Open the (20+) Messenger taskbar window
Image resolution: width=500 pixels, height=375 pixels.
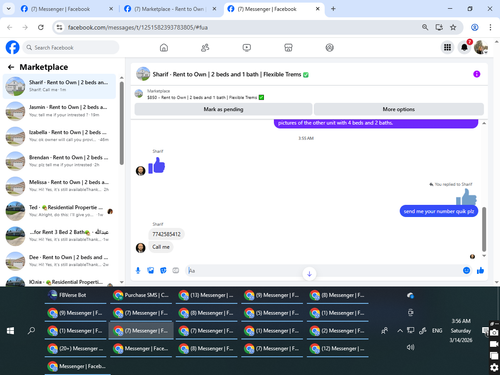pos(75,349)
